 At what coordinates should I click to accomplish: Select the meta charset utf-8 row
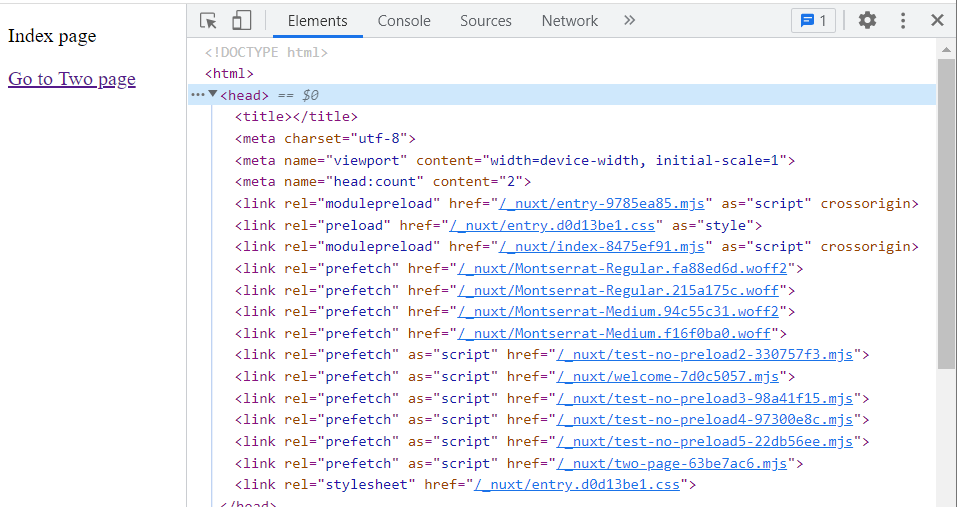(x=325, y=138)
